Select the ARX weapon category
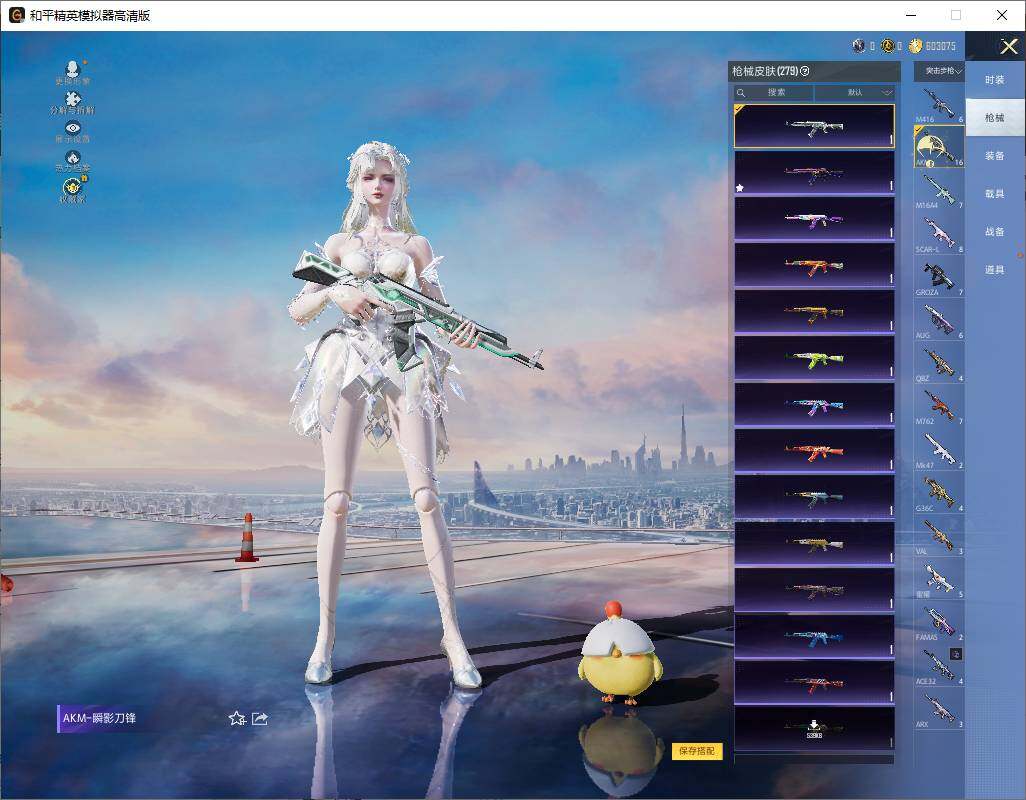Screen dimensions: 1026x800 pyautogui.click(x=939, y=709)
